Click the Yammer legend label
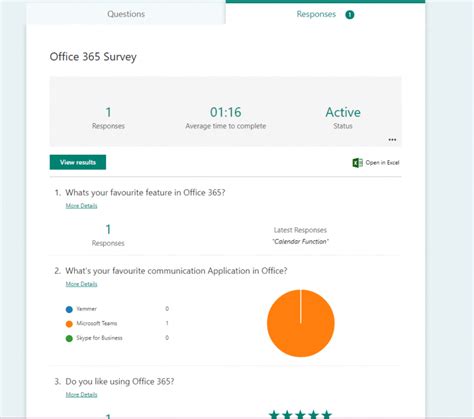The image size is (474, 419). tap(86, 309)
